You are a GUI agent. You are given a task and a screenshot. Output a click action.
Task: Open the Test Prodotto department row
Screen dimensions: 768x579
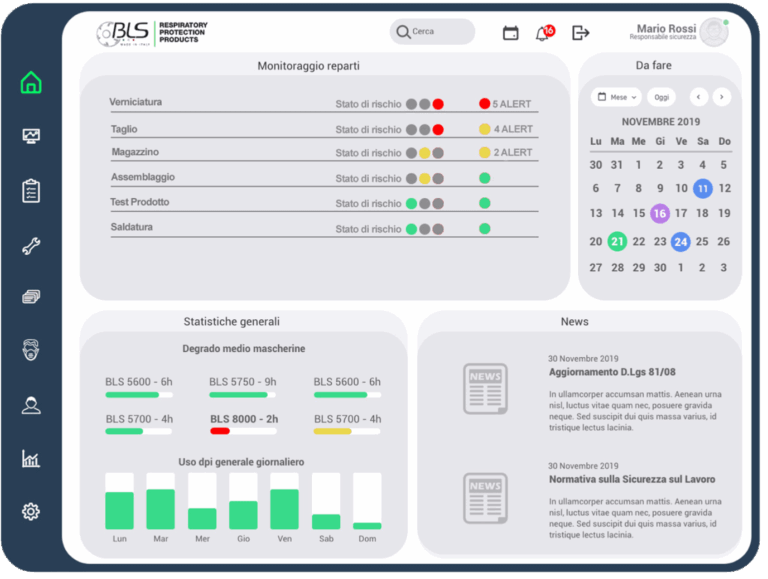324,202
